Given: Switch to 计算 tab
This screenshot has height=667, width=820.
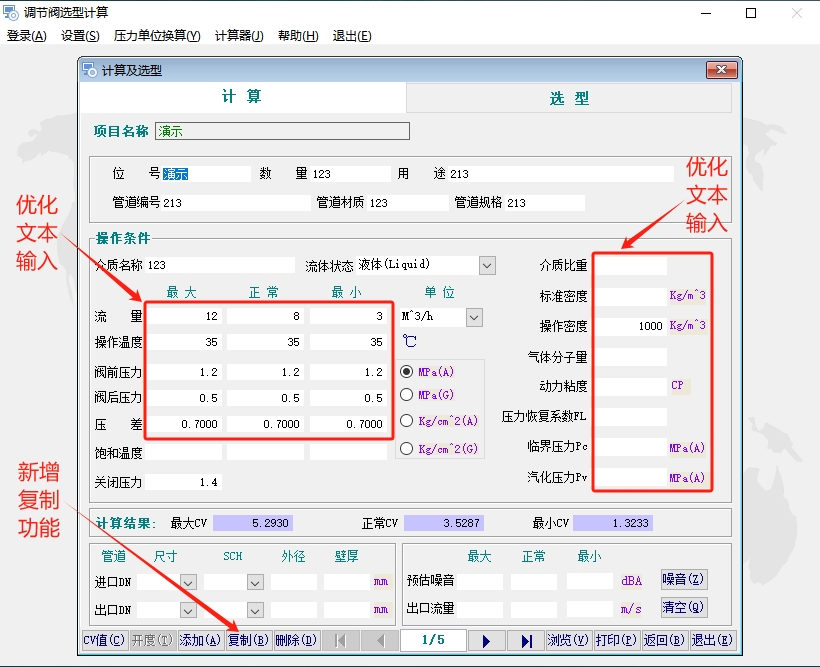Looking at the screenshot, I should [x=242, y=97].
